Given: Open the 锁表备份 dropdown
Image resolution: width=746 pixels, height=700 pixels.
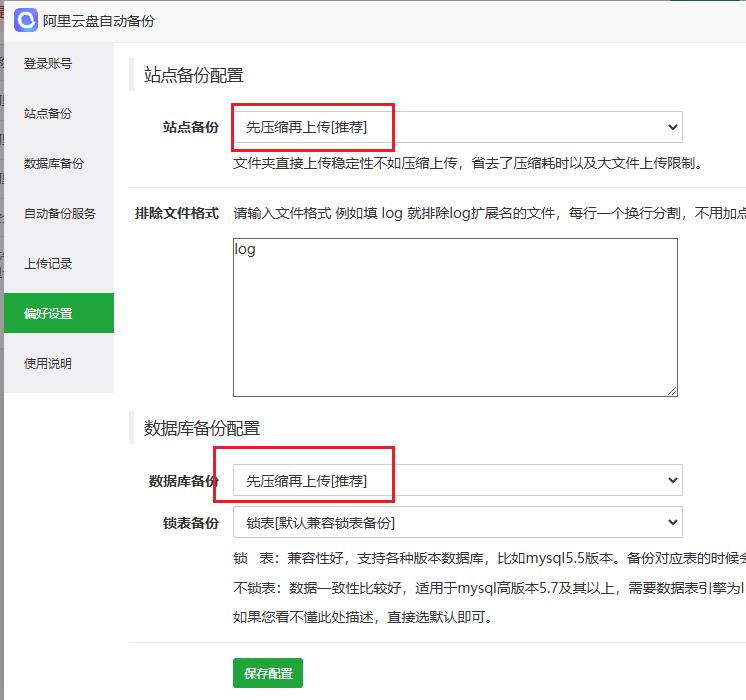Looking at the screenshot, I should coord(457,522).
